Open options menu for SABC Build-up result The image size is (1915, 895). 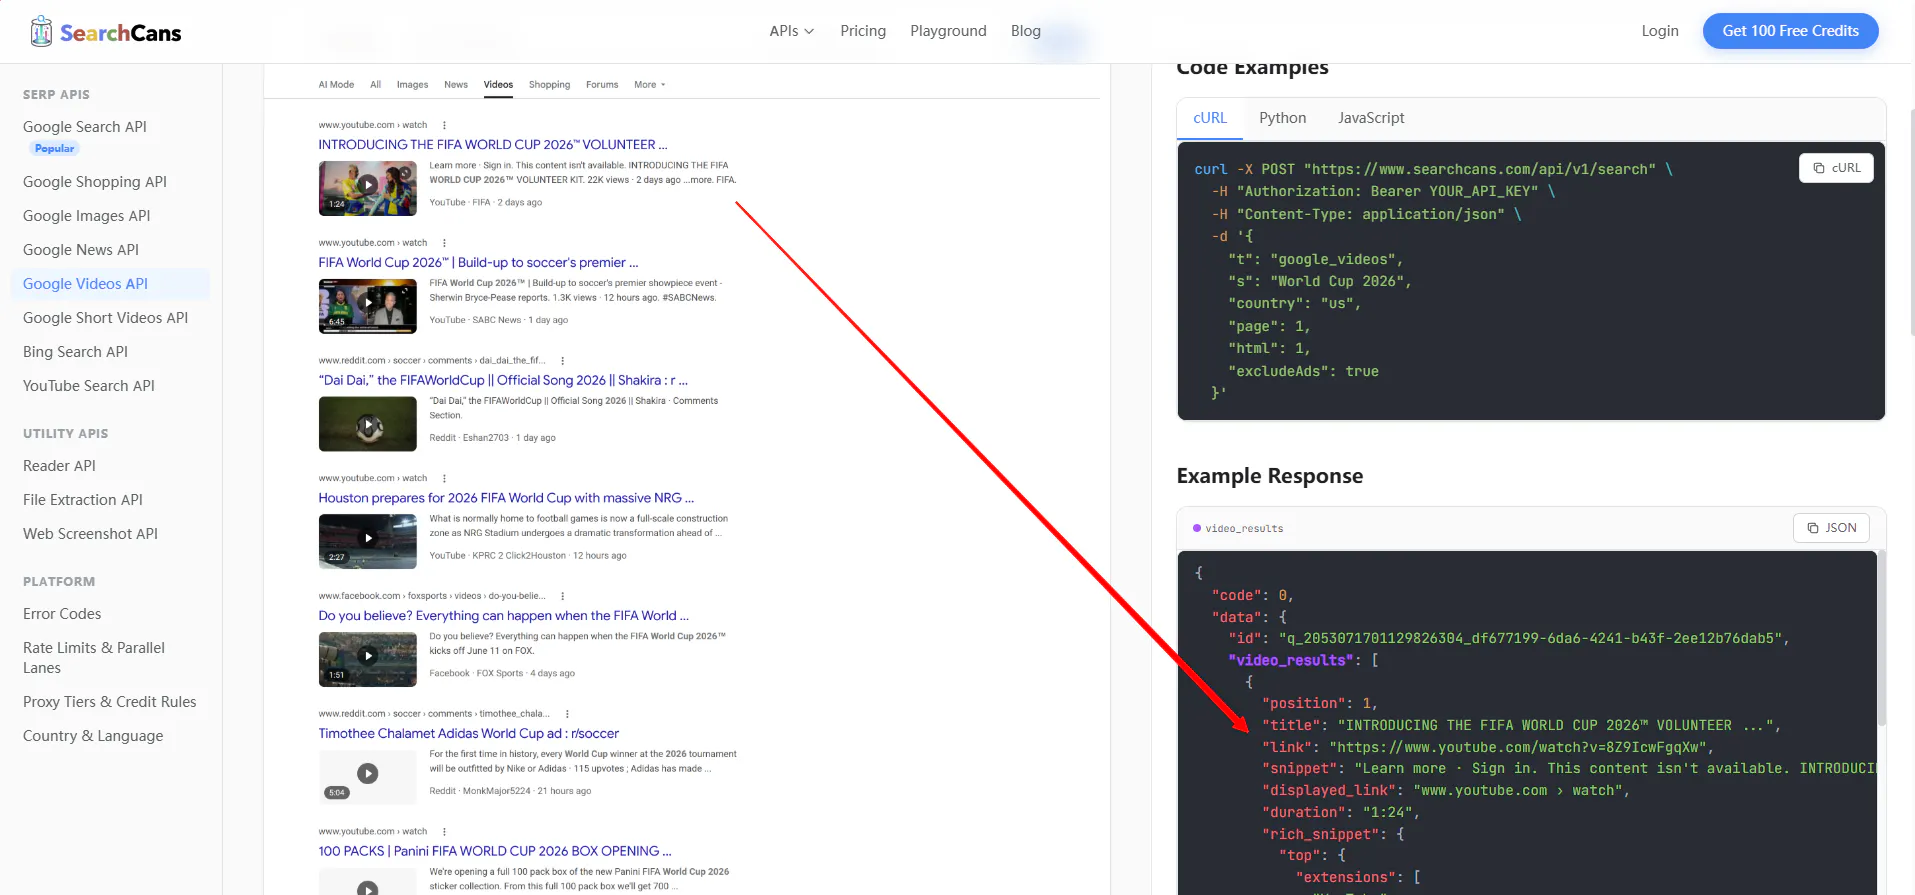pyautogui.click(x=444, y=243)
